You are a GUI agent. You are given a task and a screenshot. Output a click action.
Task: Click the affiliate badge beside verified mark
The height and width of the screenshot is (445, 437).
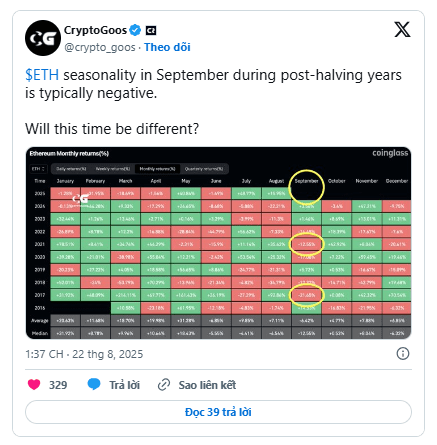tap(151, 31)
